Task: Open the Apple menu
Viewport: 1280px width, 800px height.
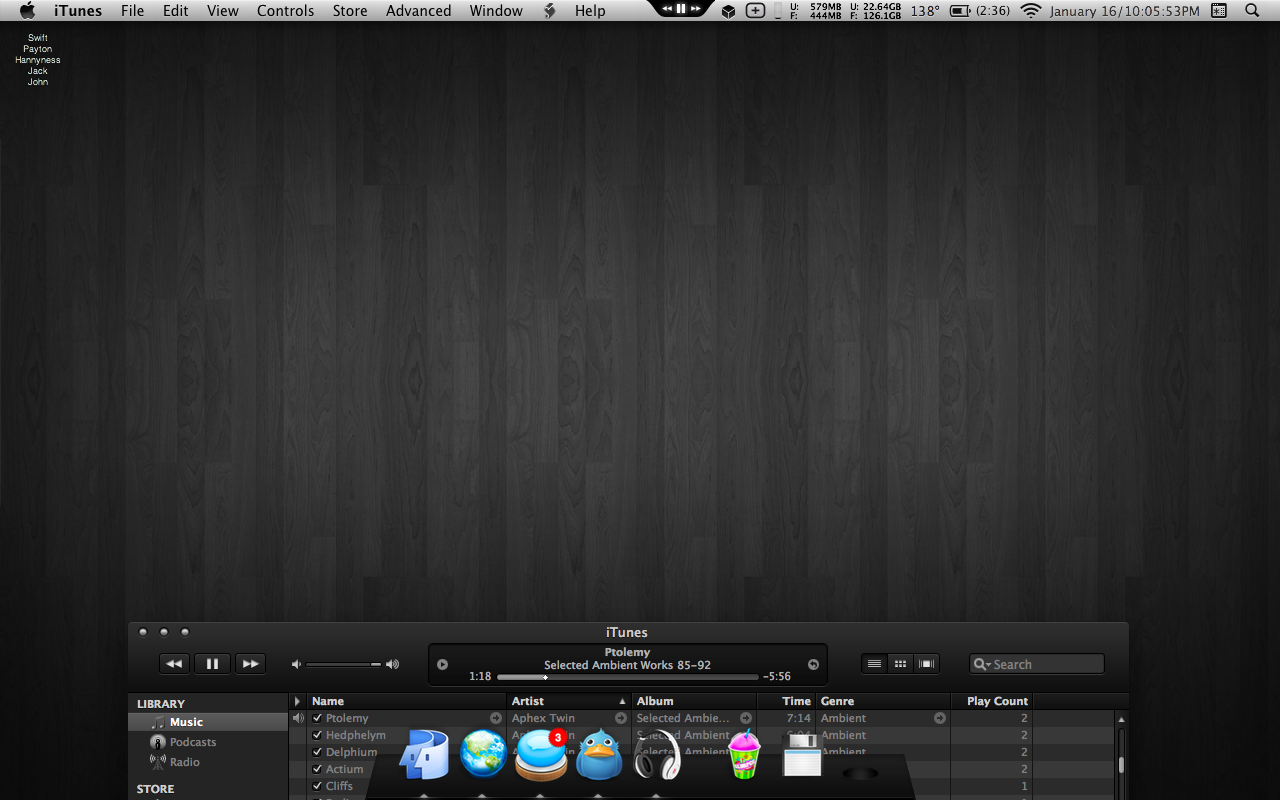Action: pyautogui.click(x=28, y=11)
